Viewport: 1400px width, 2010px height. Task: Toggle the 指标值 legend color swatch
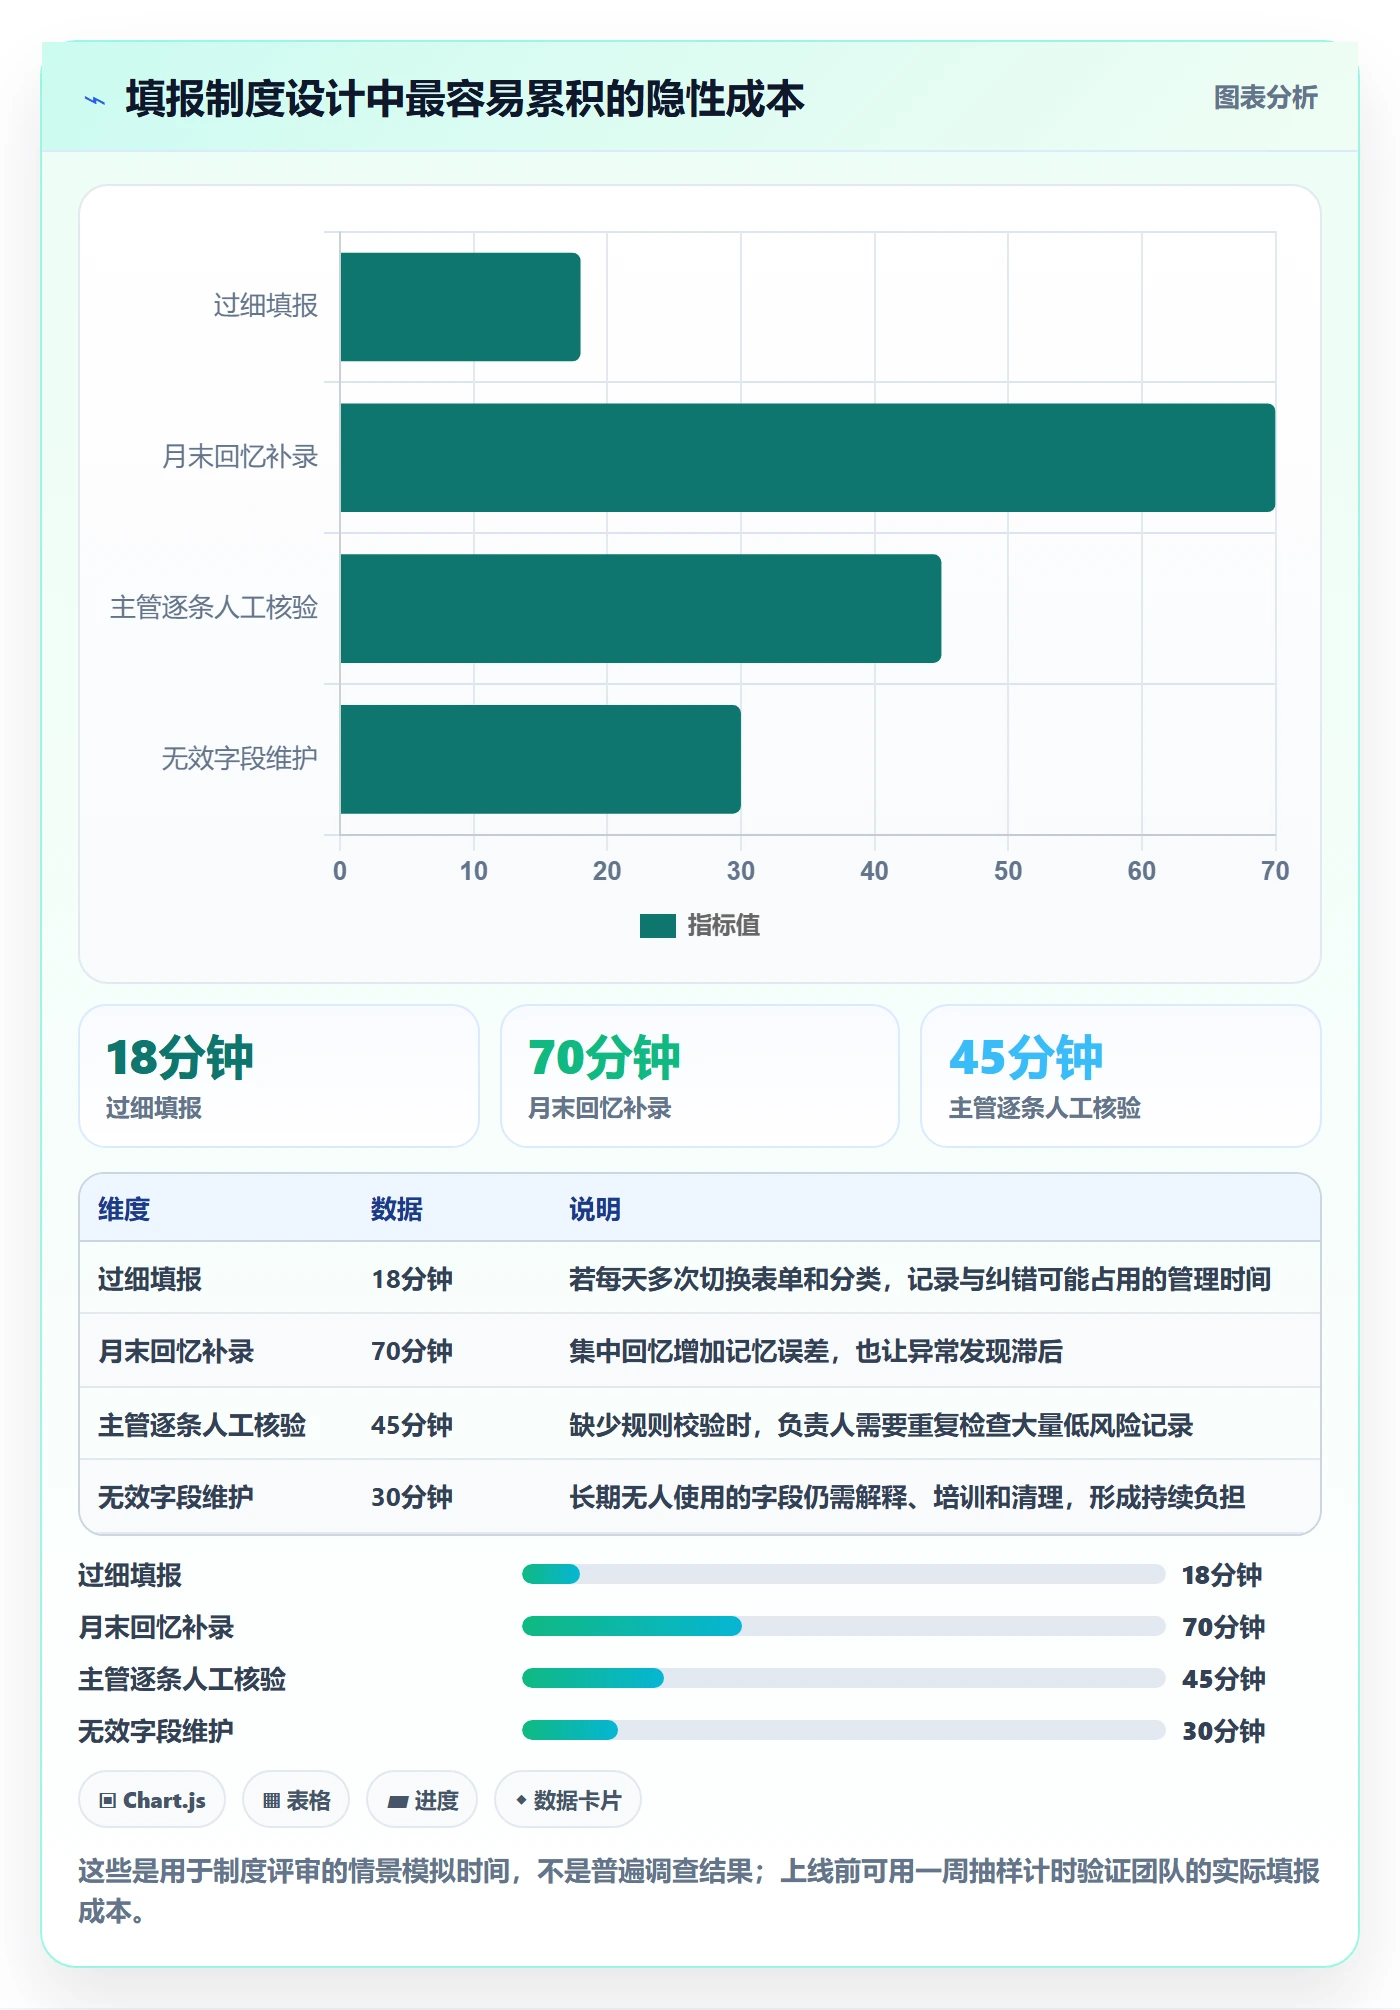(x=658, y=926)
